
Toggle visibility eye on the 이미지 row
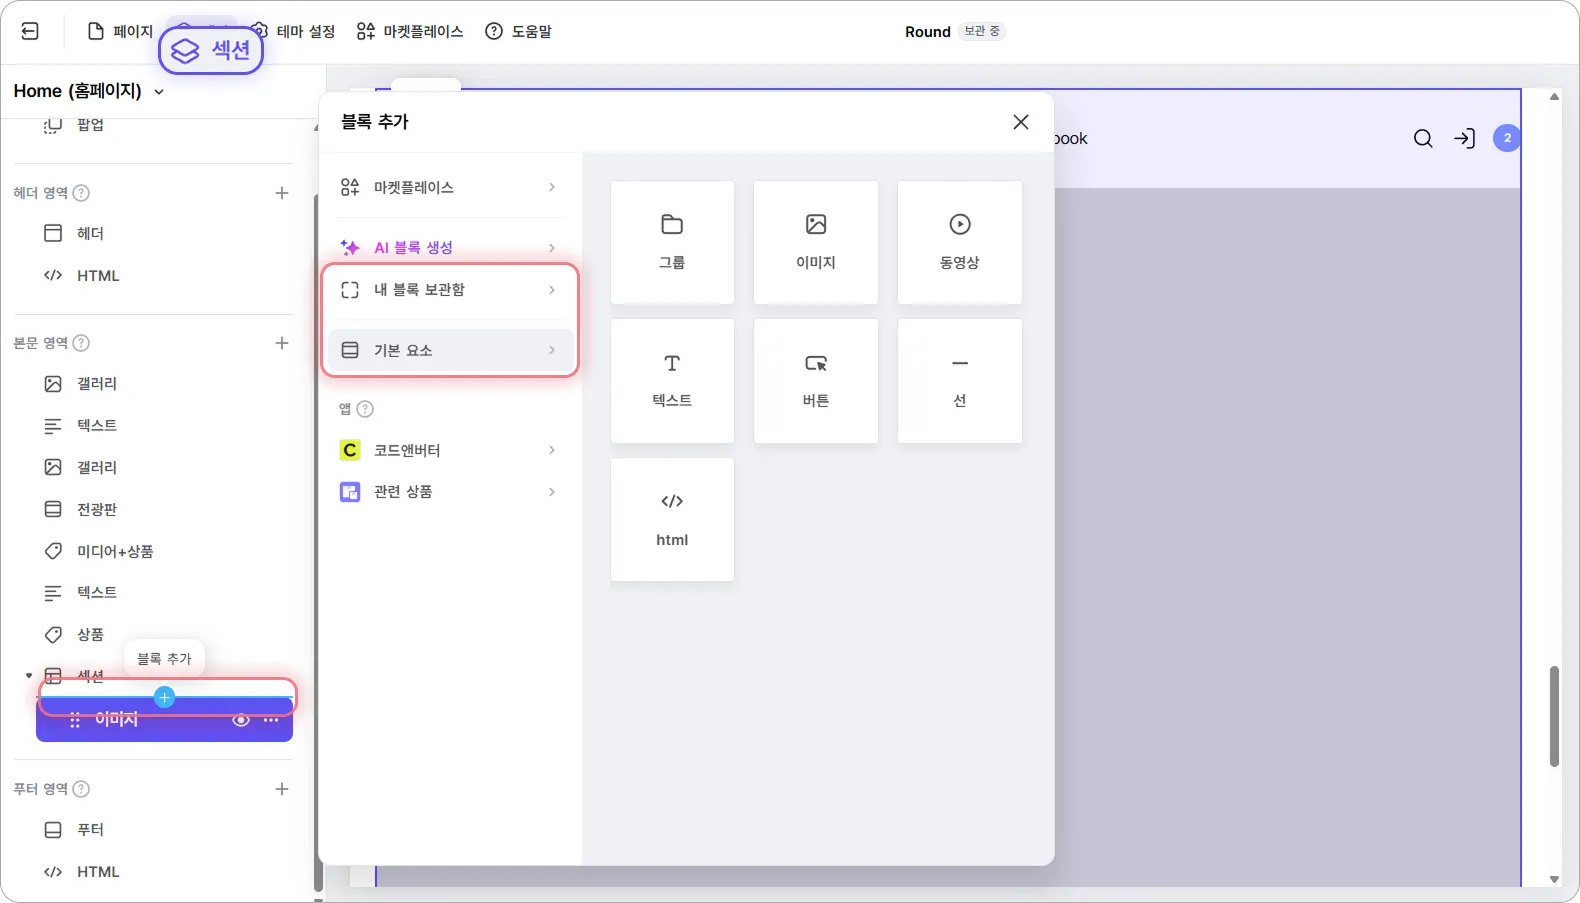coord(241,720)
